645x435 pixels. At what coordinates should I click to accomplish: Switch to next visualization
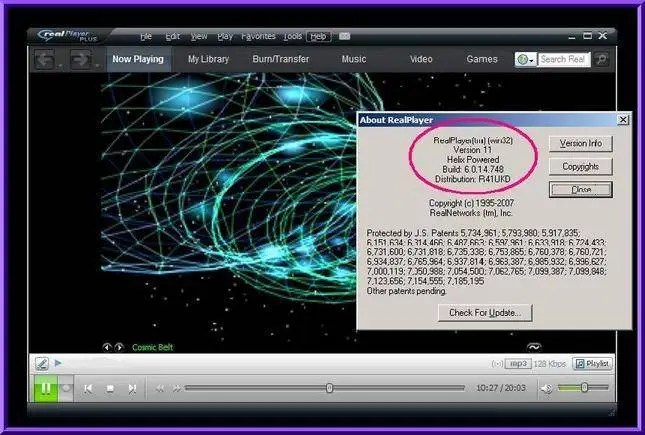pyautogui.click(x=119, y=347)
